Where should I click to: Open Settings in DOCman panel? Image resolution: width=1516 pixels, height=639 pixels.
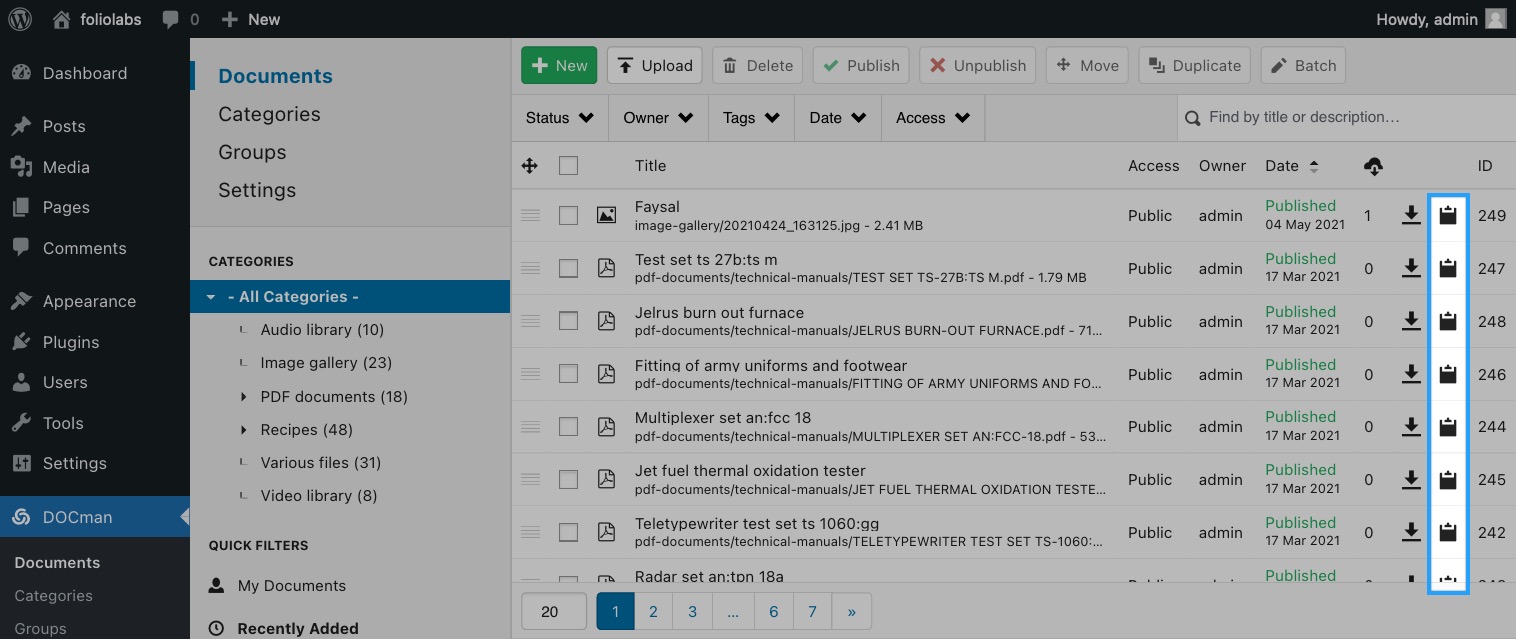pos(257,190)
